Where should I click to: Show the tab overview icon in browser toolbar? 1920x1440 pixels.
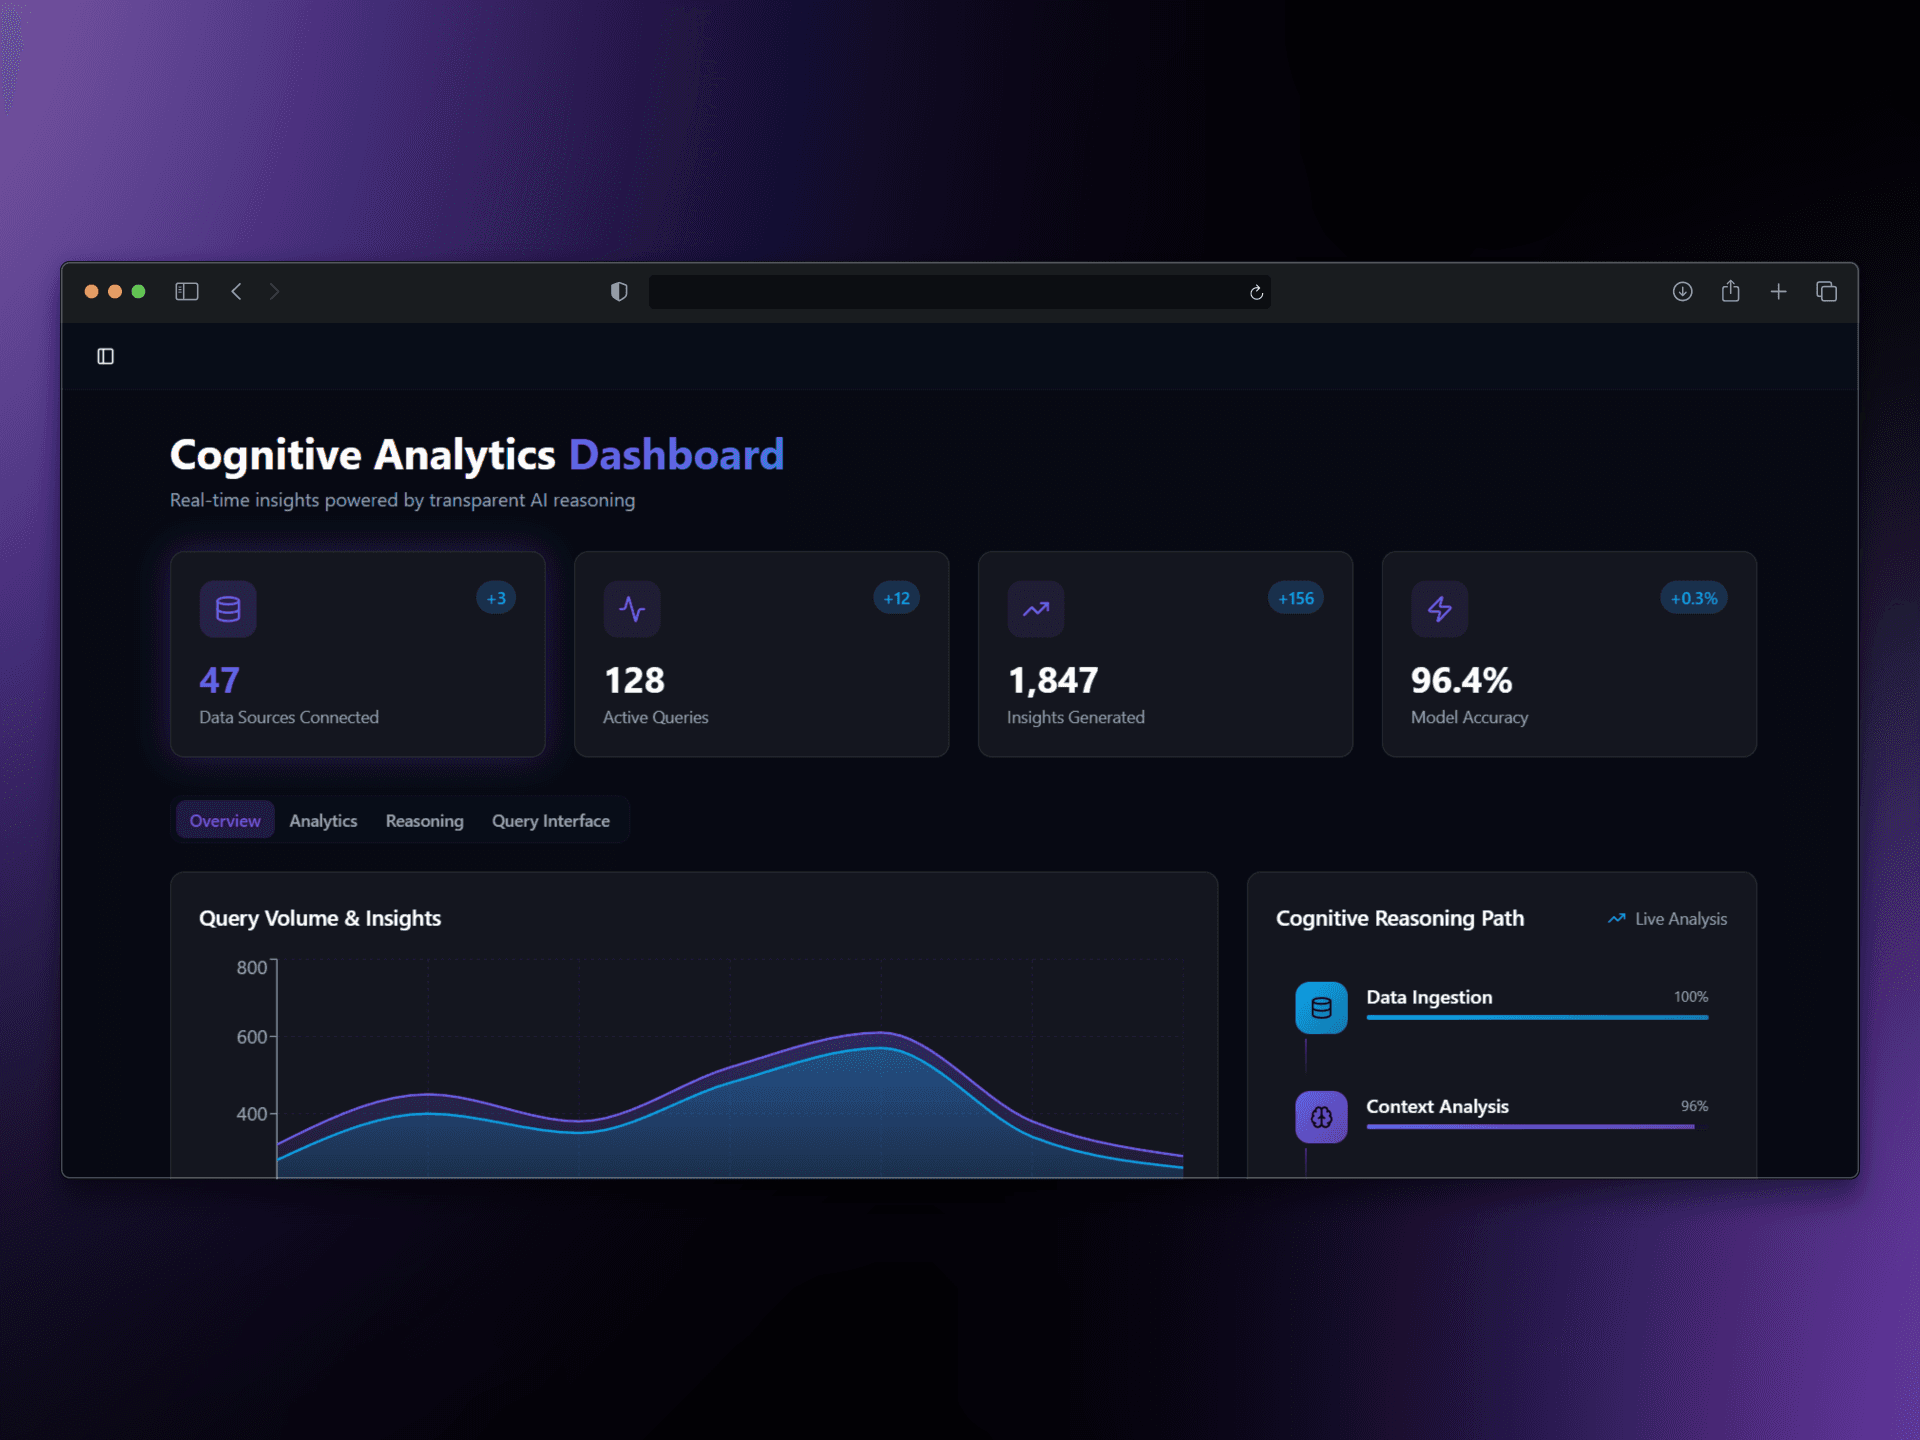(1826, 291)
